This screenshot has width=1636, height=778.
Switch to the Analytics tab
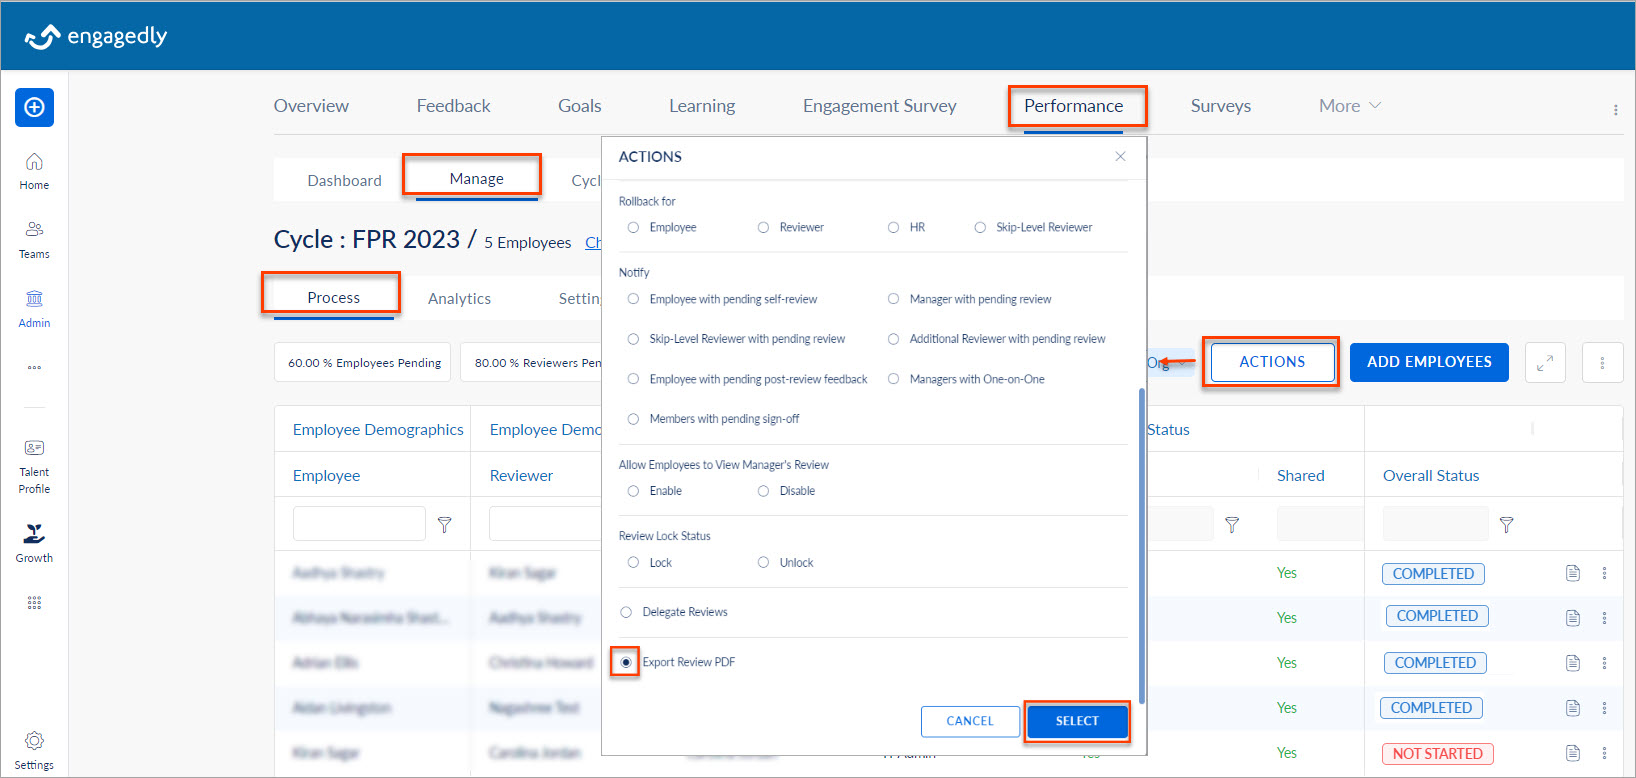(x=459, y=299)
